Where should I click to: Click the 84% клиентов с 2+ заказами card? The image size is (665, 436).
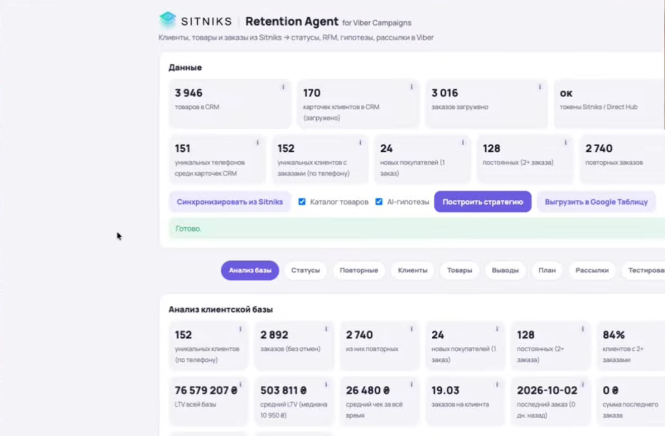(x=631, y=346)
